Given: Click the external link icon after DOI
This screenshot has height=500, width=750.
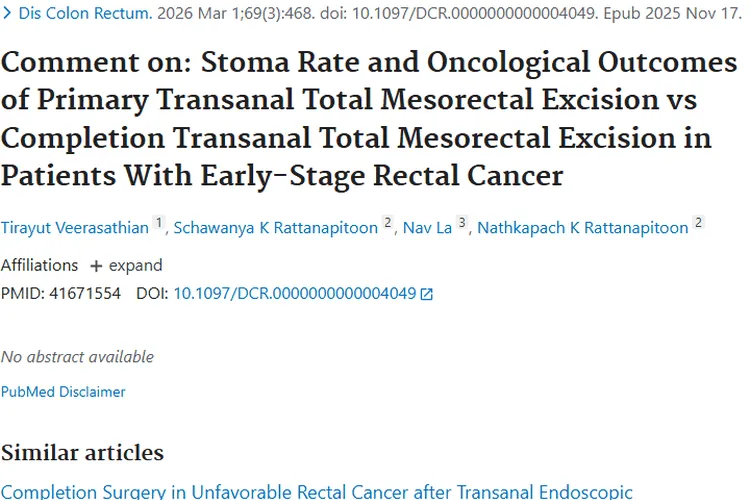Looking at the screenshot, I should (x=427, y=294).
